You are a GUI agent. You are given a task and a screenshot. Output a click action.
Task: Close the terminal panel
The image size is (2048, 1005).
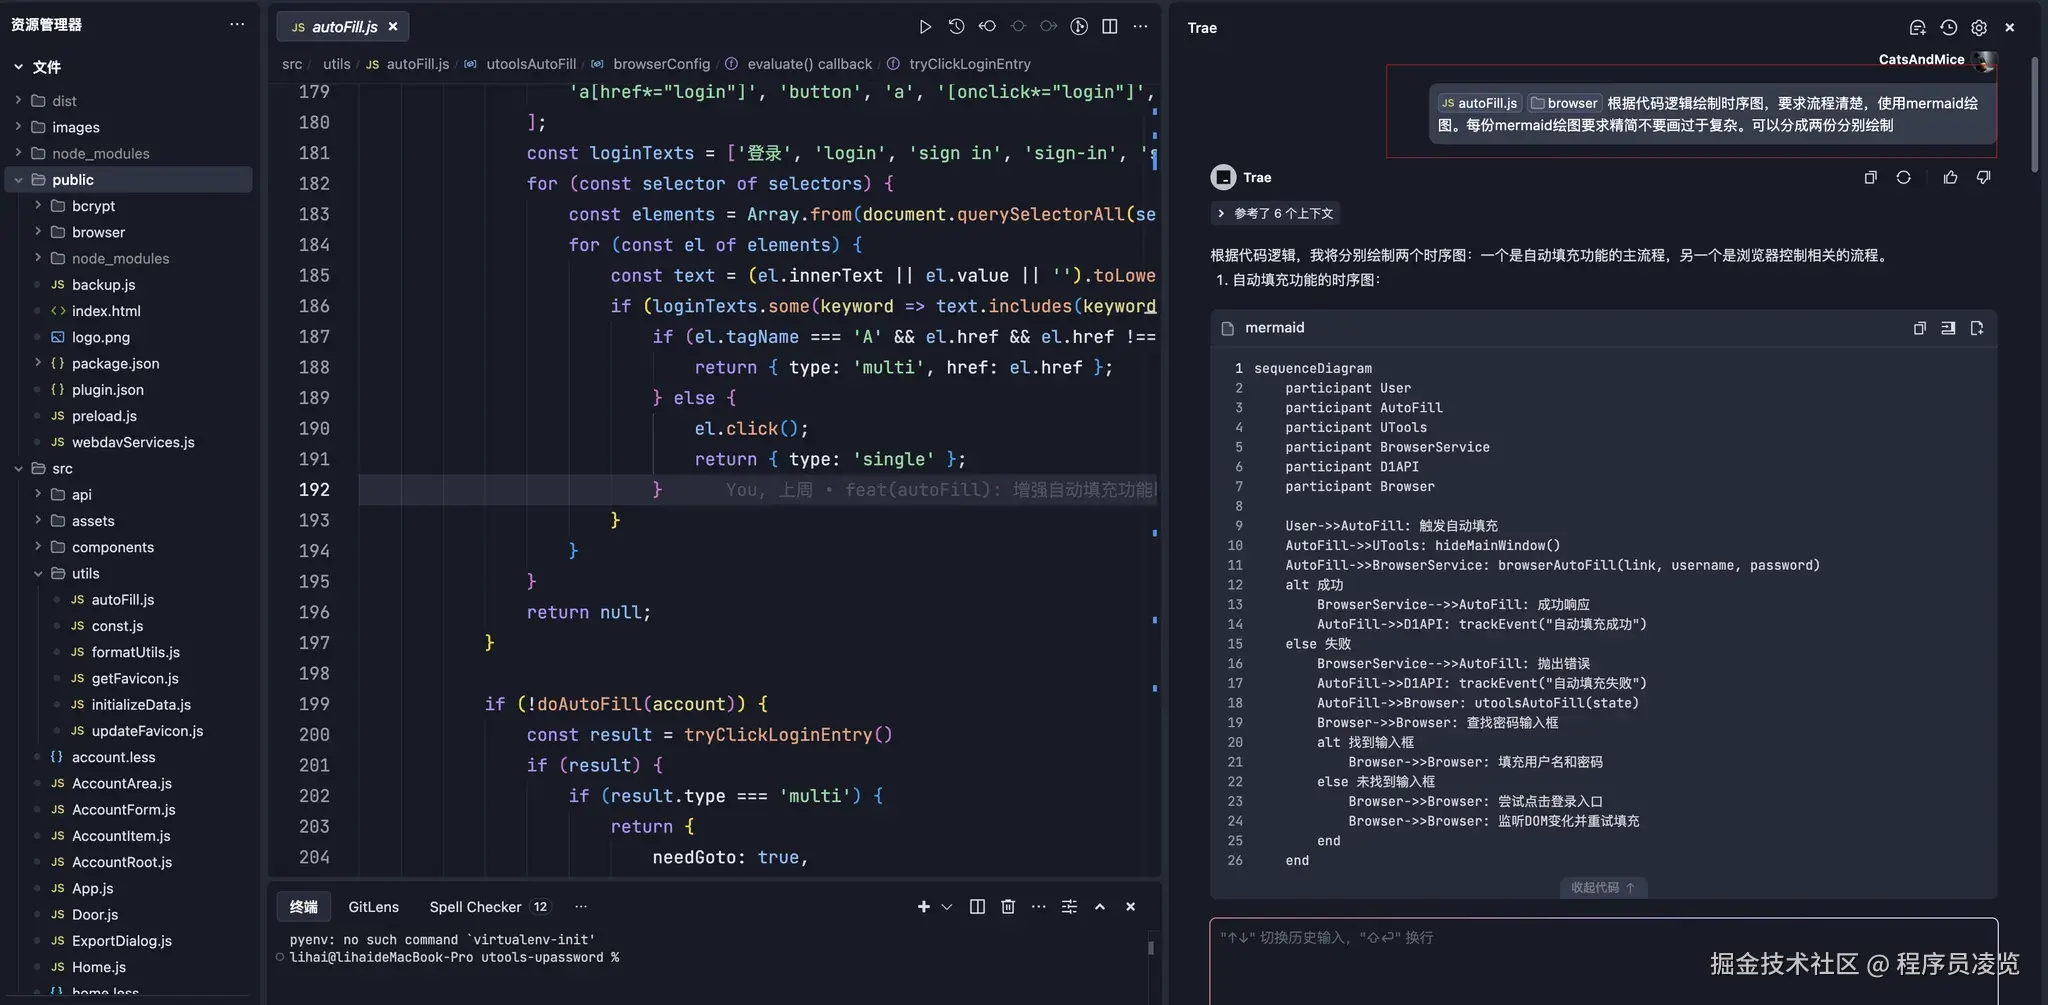[x=1131, y=907]
